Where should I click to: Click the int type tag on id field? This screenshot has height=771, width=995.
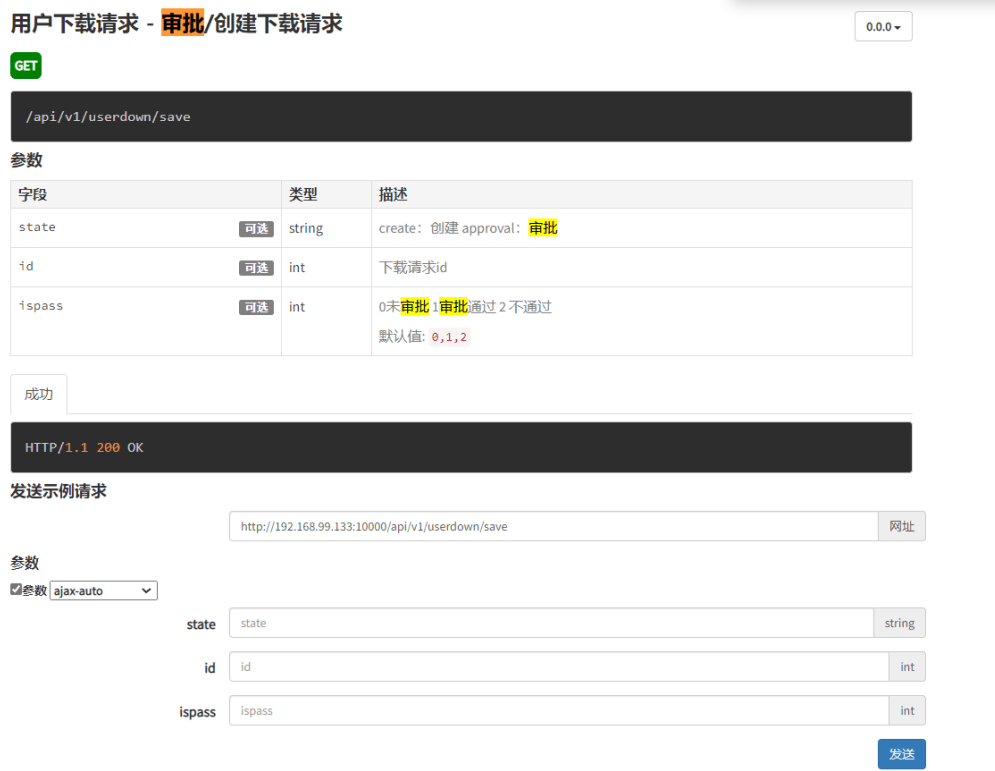[907, 667]
